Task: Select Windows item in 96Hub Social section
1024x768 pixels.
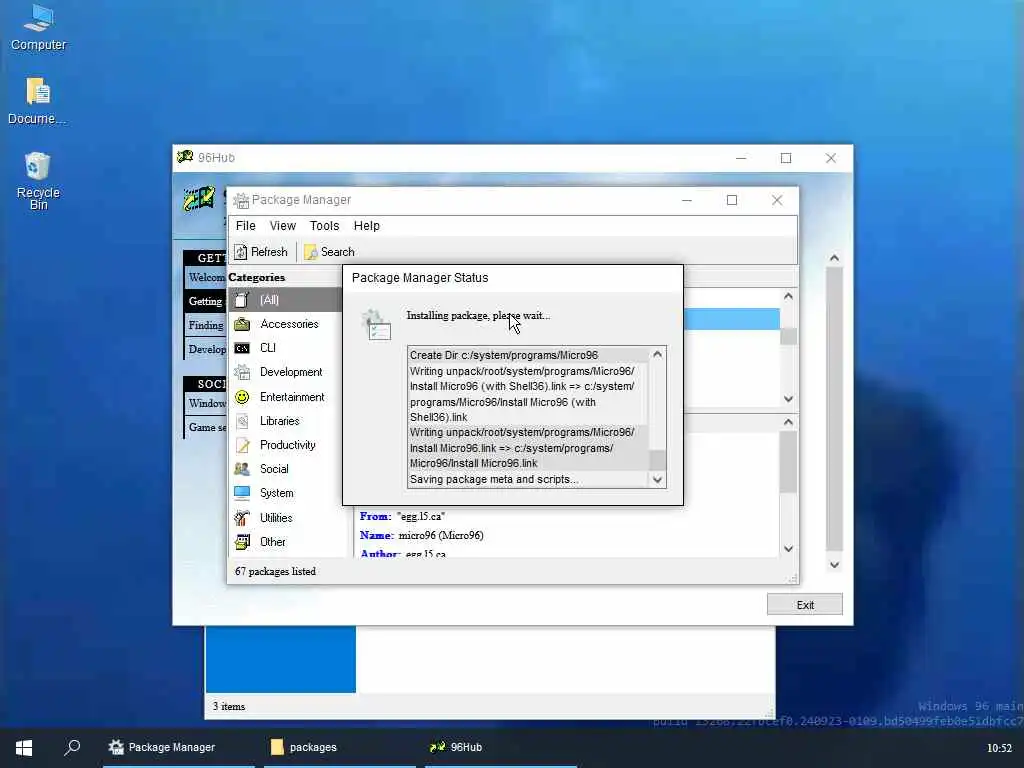Action: [x=206, y=403]
